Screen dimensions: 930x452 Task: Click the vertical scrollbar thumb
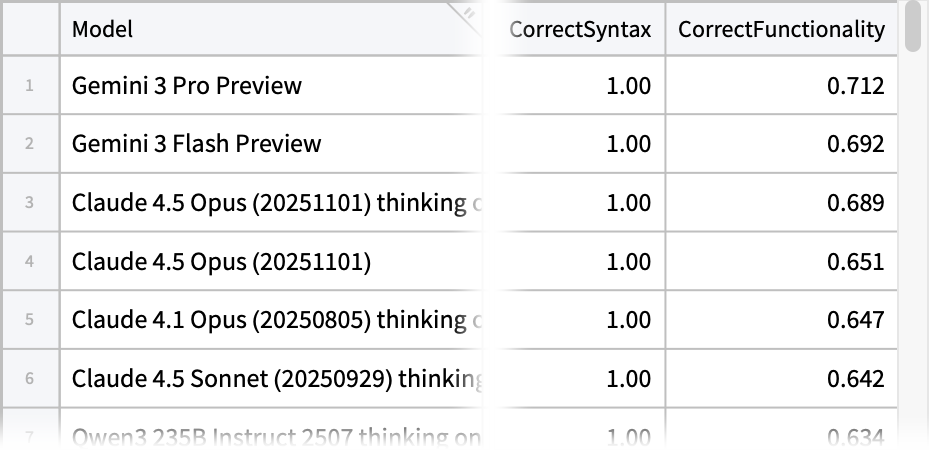pos(914,28)
